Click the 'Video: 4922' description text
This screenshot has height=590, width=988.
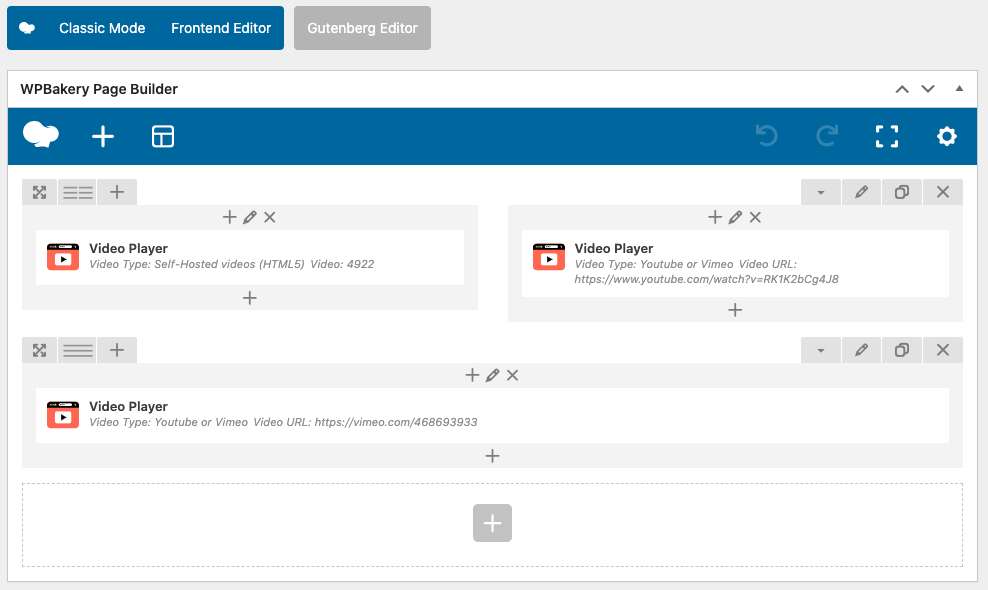342,264
